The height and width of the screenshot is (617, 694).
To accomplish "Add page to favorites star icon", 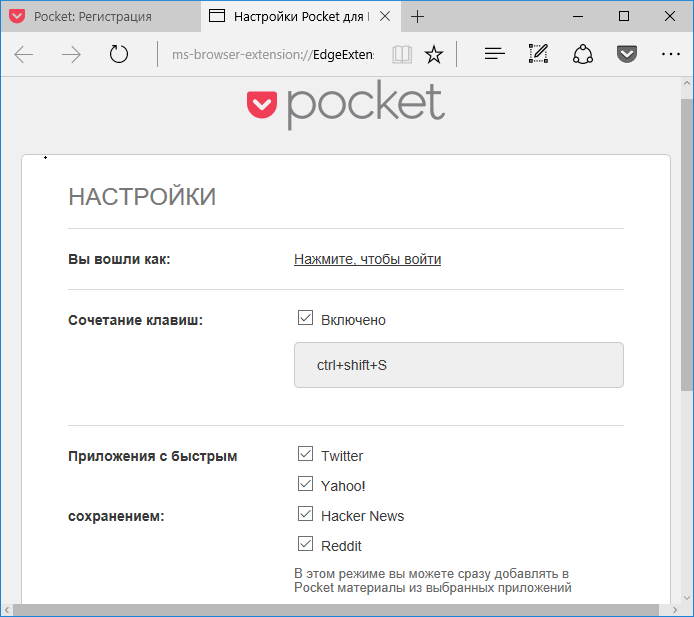I will pyautogui.click(x=434, y=54).
